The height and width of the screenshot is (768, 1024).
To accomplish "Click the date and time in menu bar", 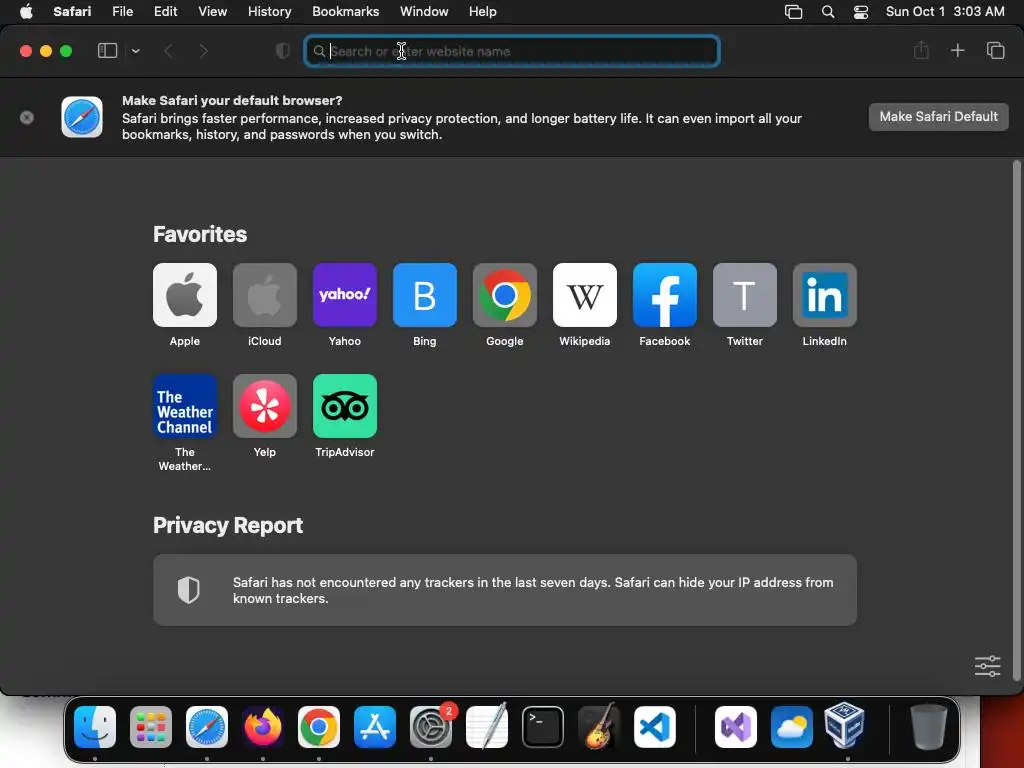I will coord(945,11).
